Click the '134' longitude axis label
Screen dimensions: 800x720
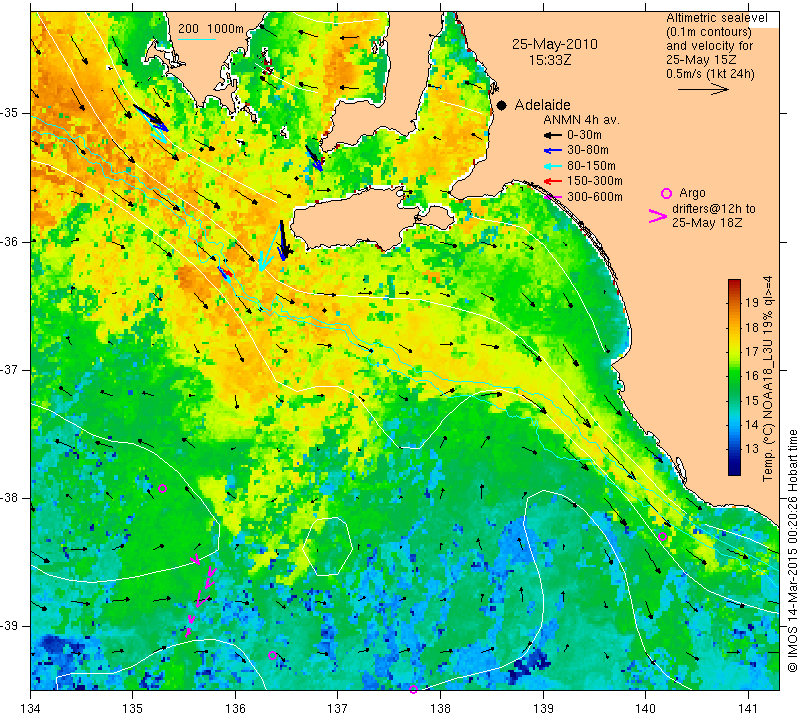[x=31, y=709]
